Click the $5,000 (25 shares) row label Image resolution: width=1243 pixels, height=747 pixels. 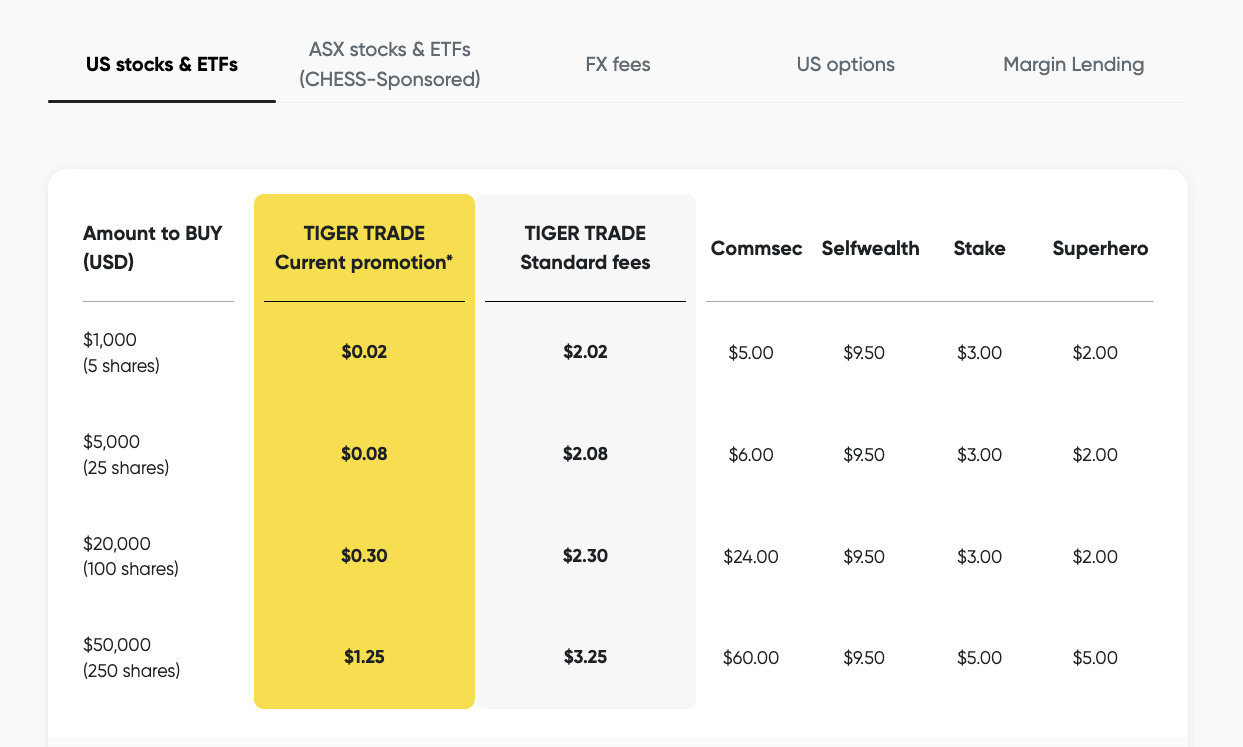coord(125,455)
